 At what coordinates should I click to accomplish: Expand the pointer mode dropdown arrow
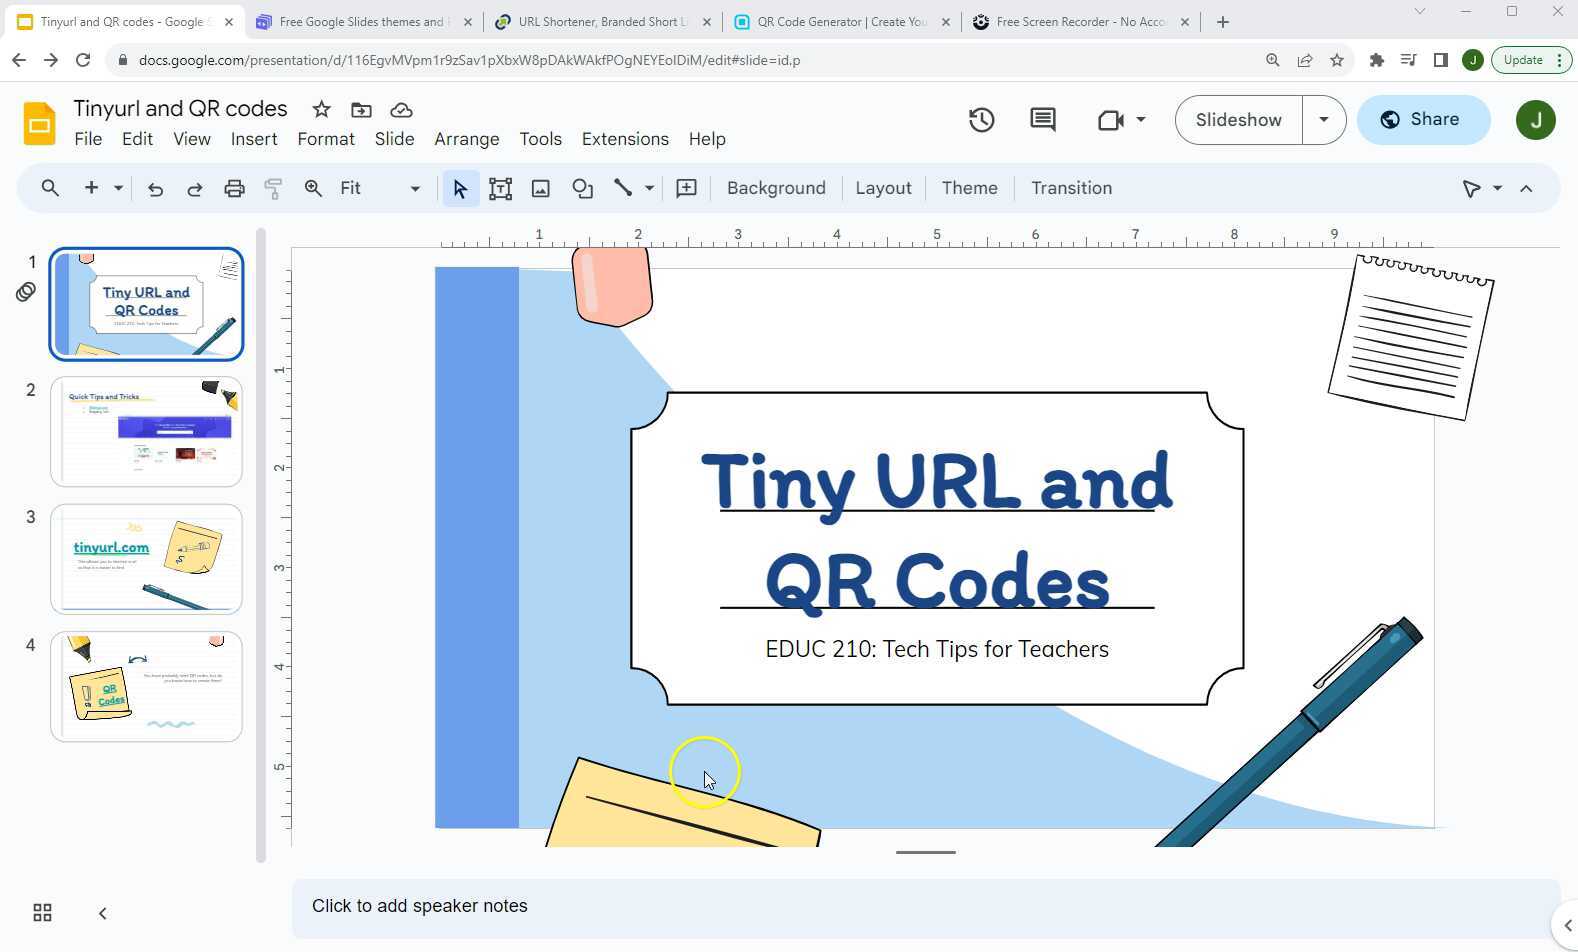(x=1497, y=188)
